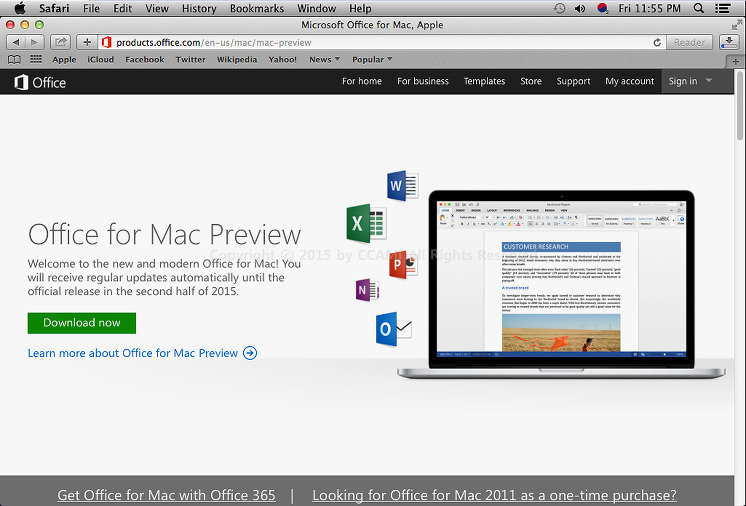The image size is (746, 506).
Task: Open the Twitter bookmark
Action: coord(190,59)
